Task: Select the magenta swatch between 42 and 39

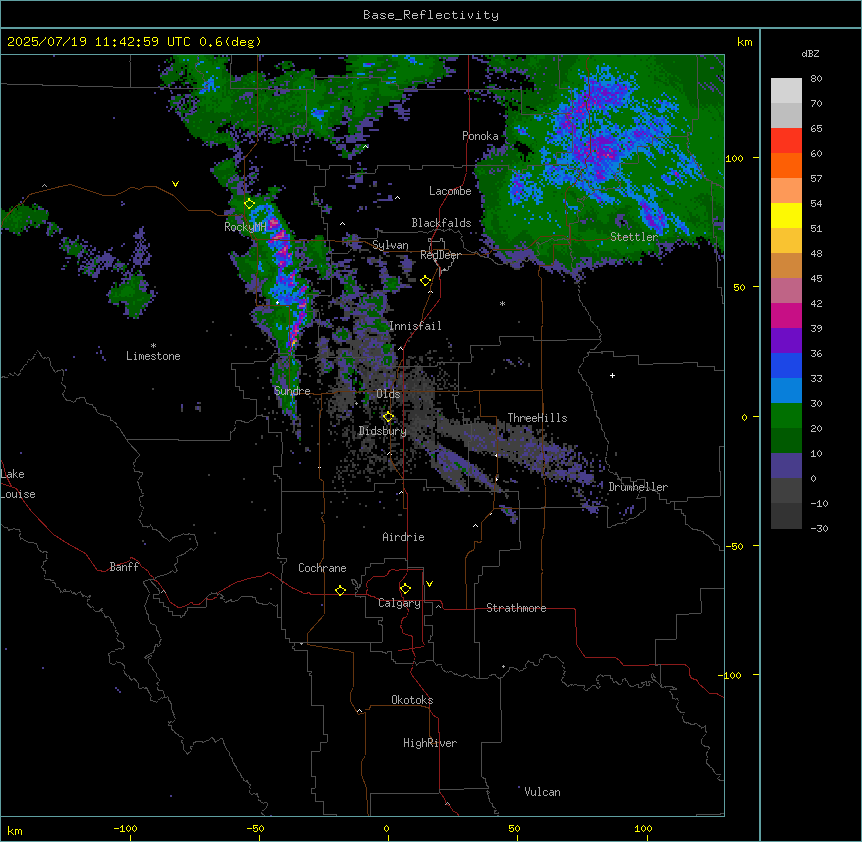Action: 786,315
